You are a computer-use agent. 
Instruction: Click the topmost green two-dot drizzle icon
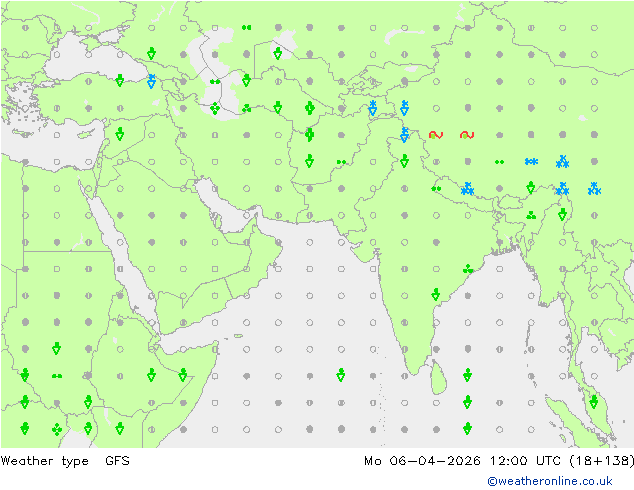click(x=246, y=27)
